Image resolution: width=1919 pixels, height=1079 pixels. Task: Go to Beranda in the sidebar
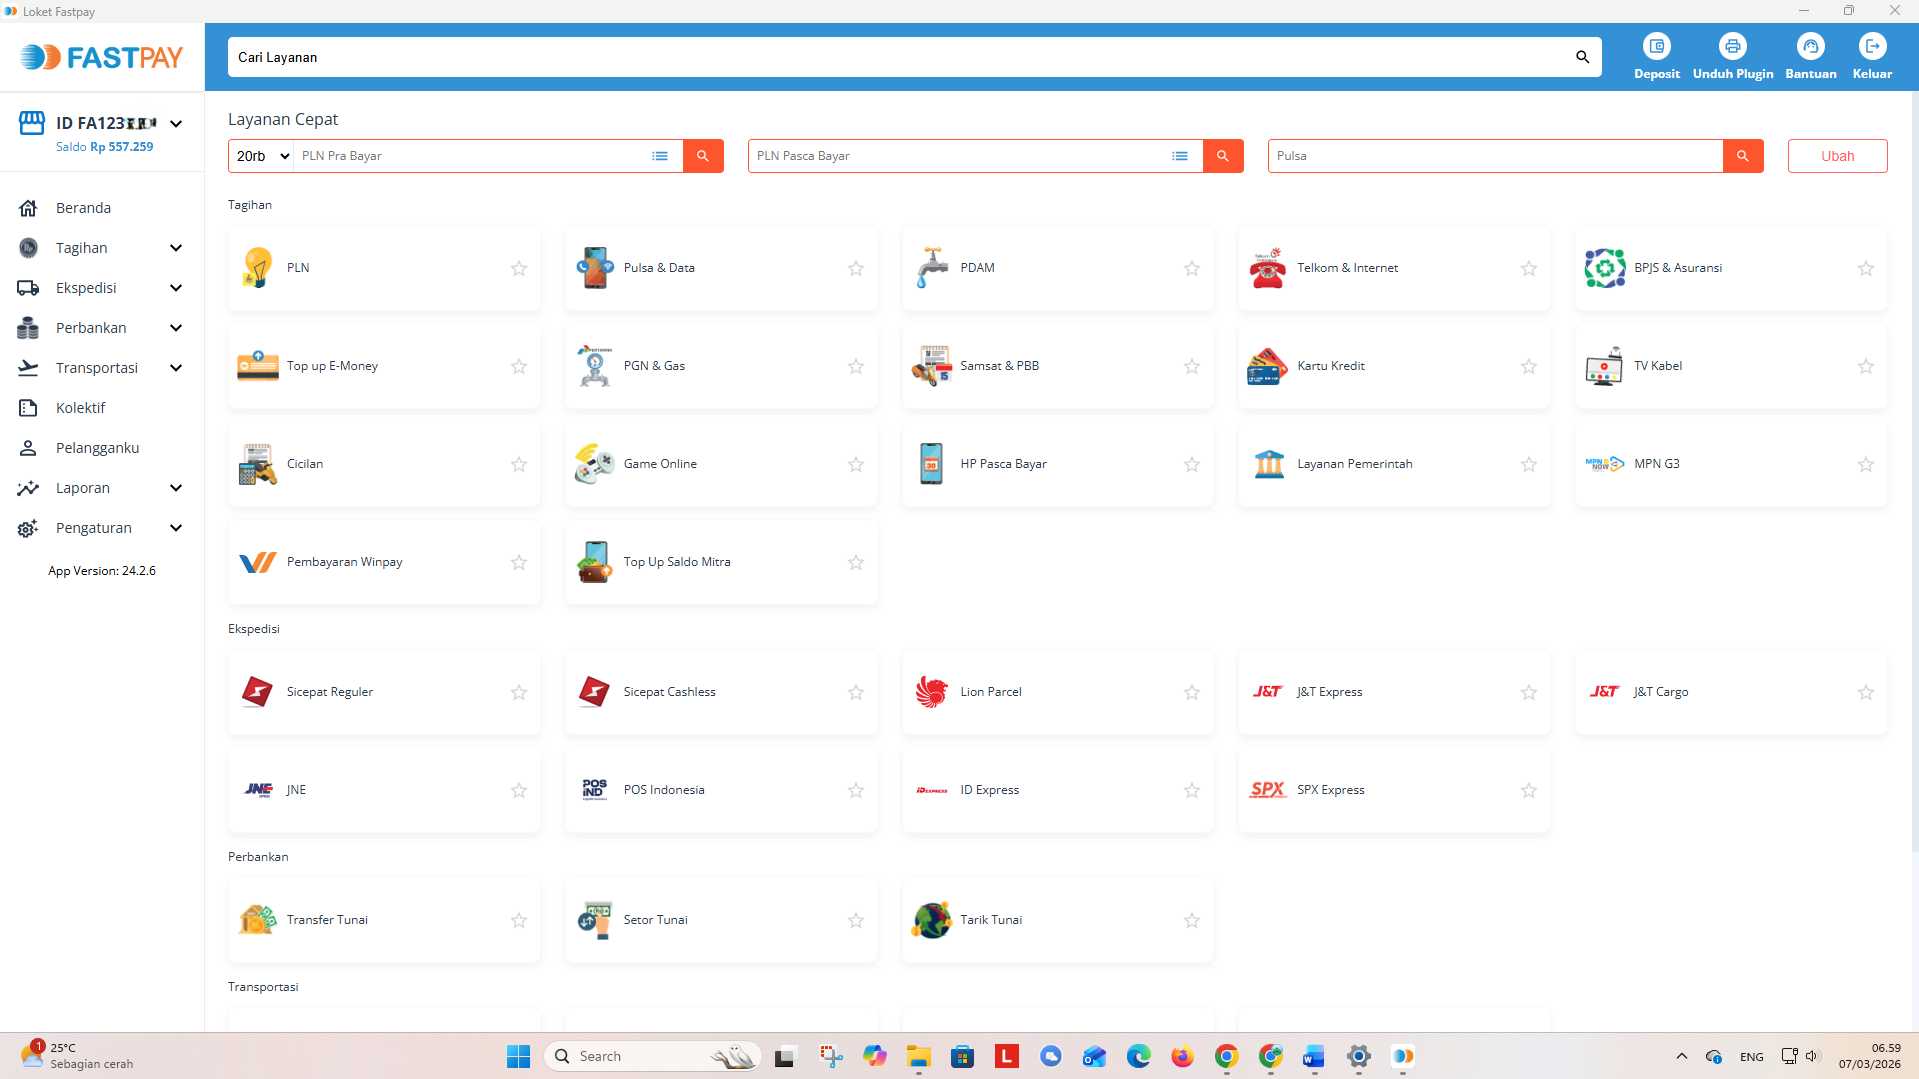(x=84, y=207)
